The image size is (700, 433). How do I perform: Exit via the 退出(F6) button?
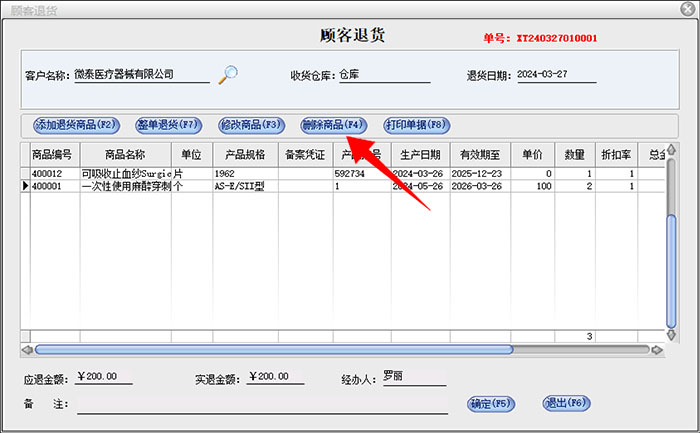tap(566, 404)
